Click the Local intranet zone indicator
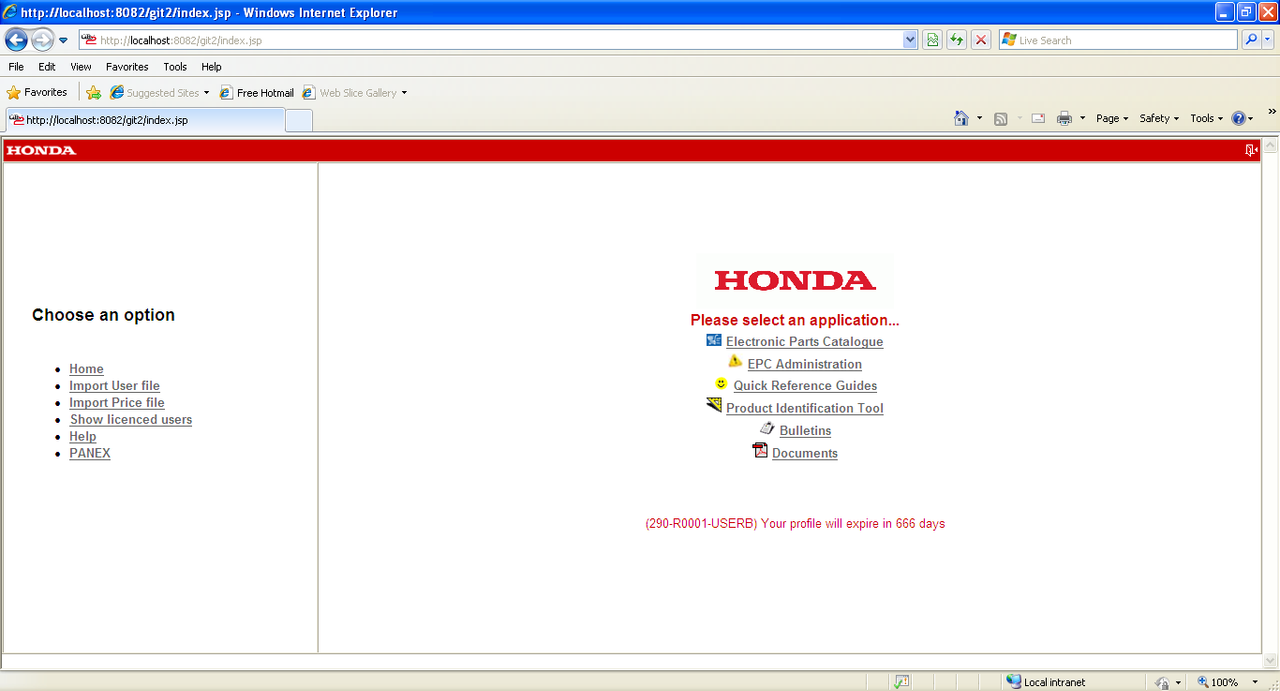The image size is (1280, 691). pos(1045,682)
